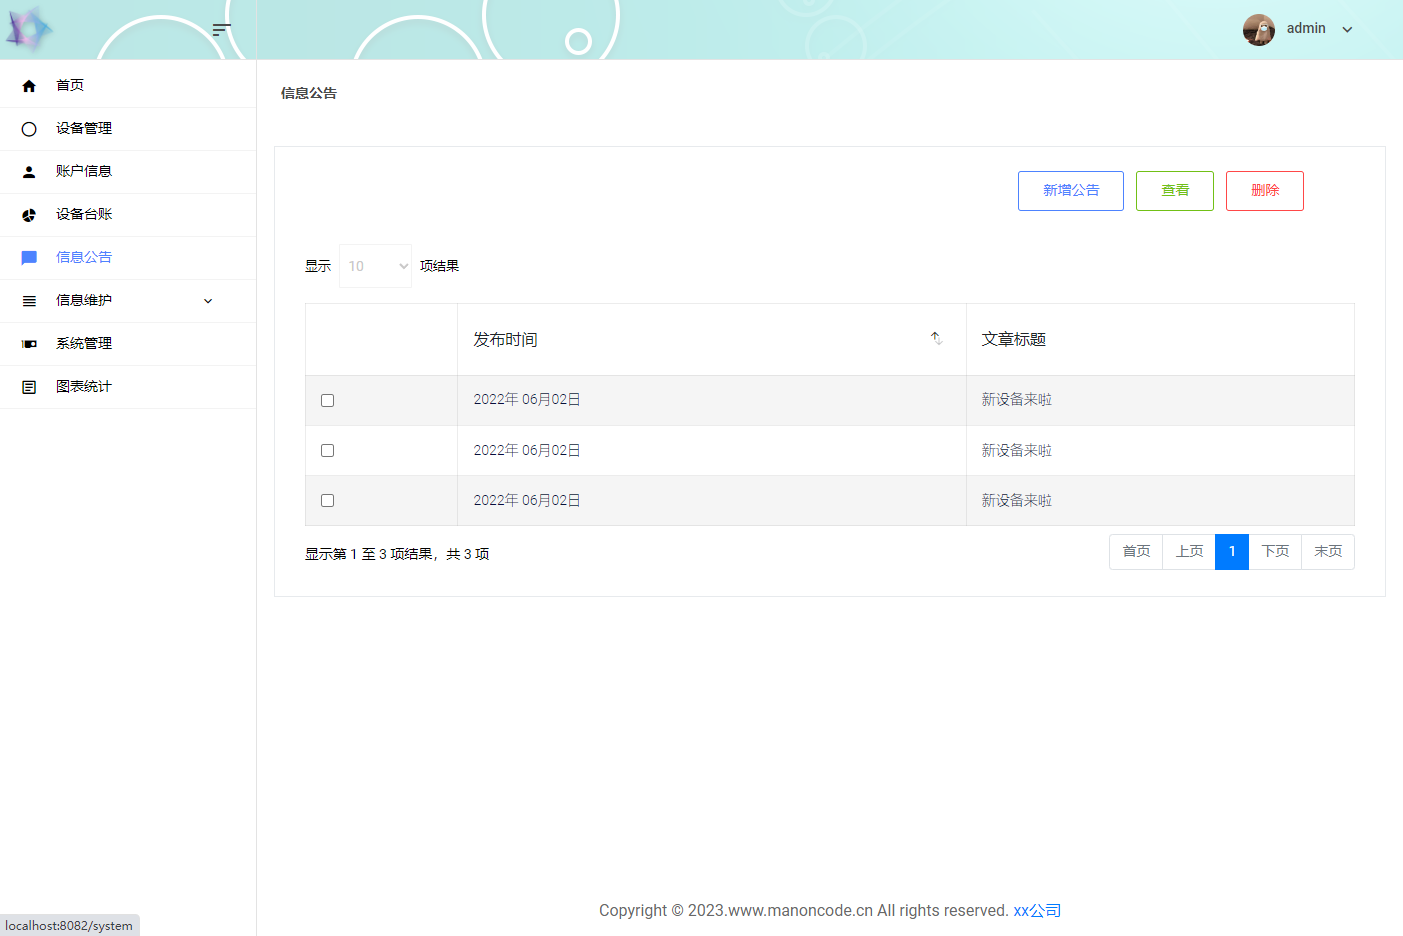Click the document icon beside 图表统计
Image resolution: width=1403 pixels, height=936 pixels.
29,387
